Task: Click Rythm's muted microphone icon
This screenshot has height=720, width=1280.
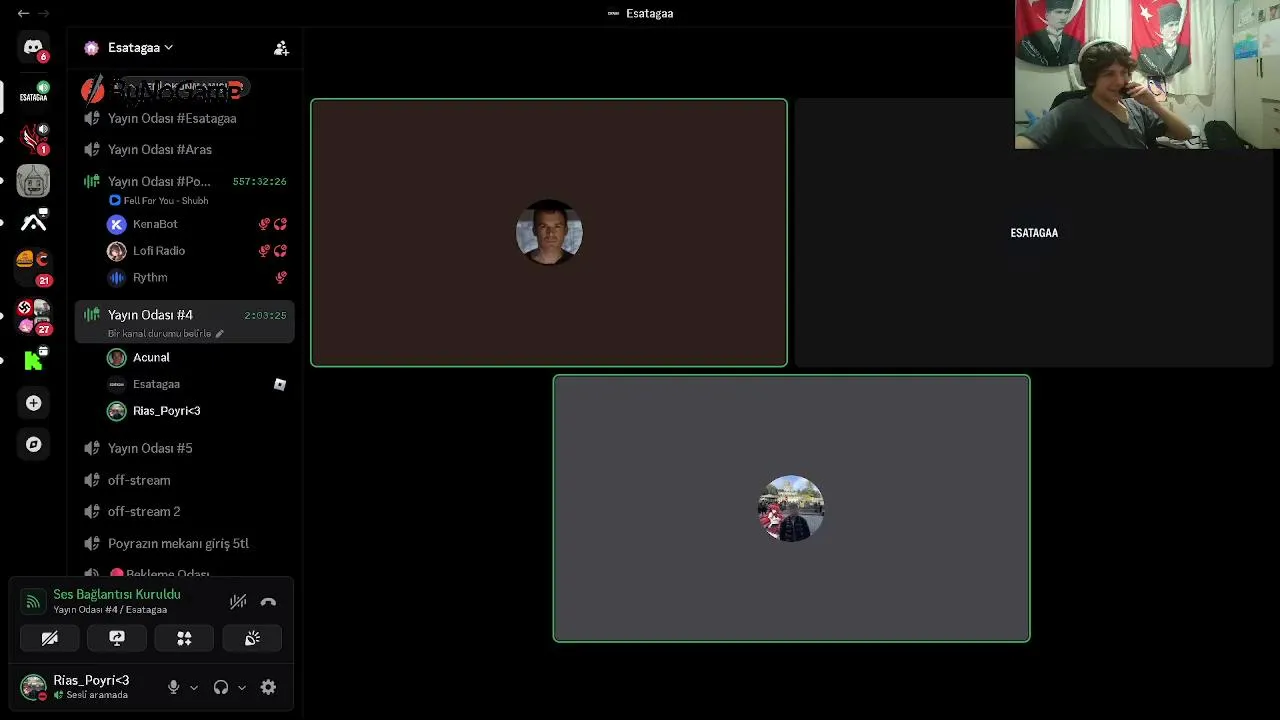Action: click(x=281, y=277)
